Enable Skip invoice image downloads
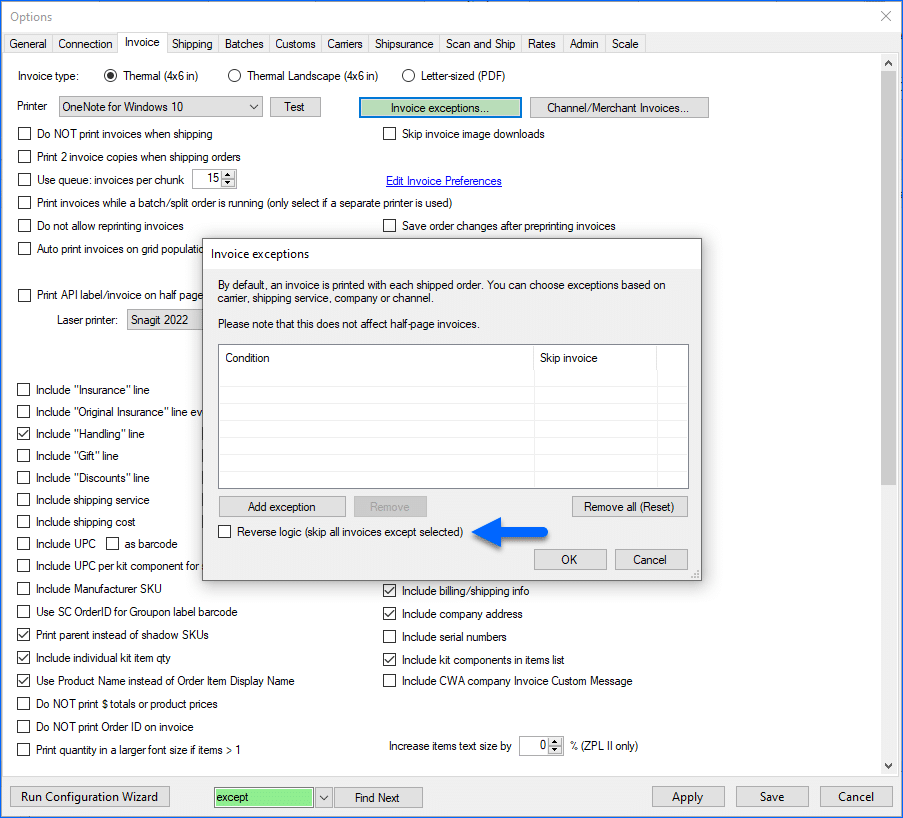Viewport: 903px width, 818px height. pos(390,134)
